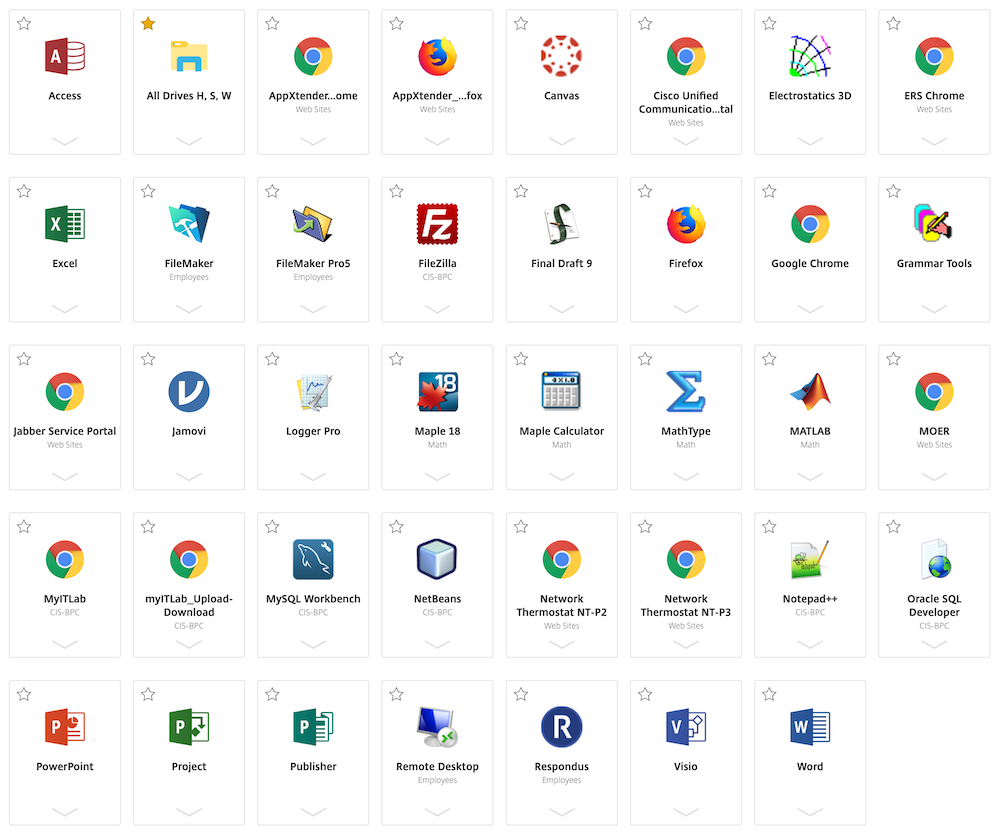Open the AppXtender...ome Chrome web site
Image resolution: width=1000 pixels, height=834 pixels.
coord(312,56)
